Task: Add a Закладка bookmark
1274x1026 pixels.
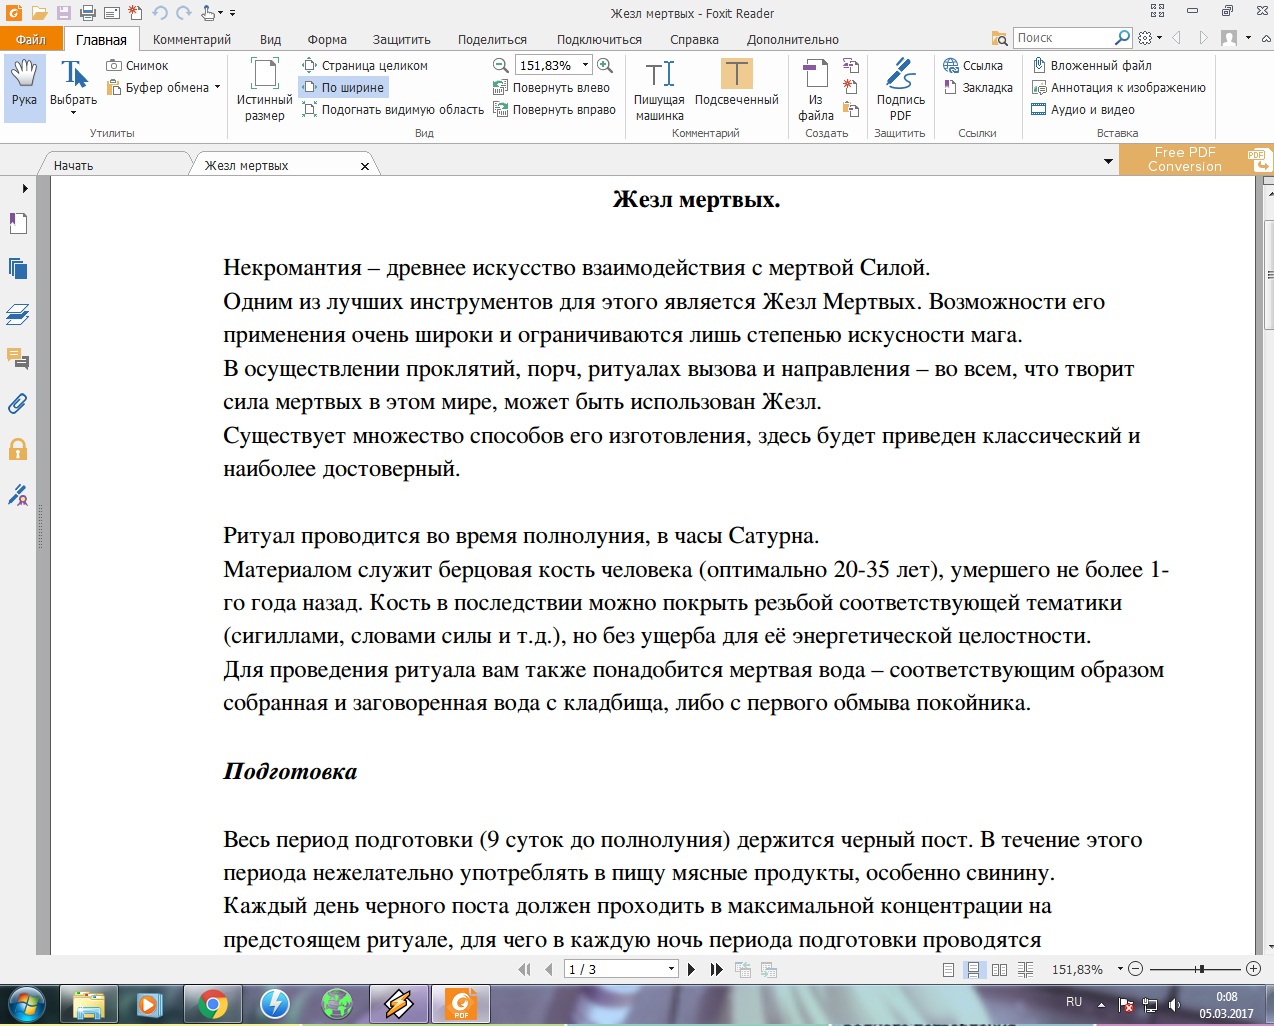Action: (x=978, y=88)
